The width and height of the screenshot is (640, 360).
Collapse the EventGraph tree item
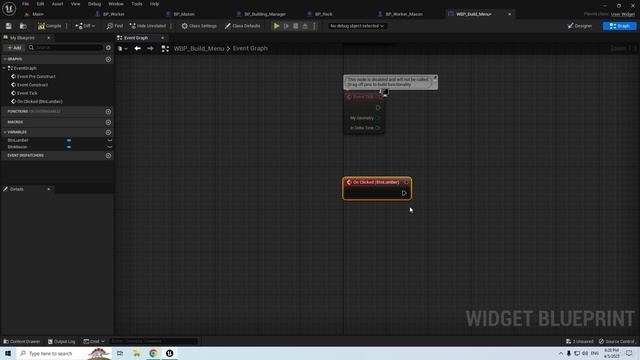click(4, 68)
